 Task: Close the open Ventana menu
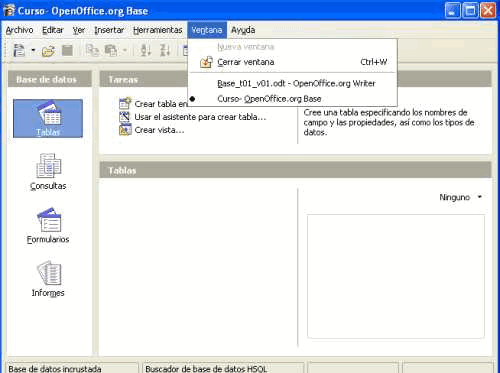(x=207, y=30)
